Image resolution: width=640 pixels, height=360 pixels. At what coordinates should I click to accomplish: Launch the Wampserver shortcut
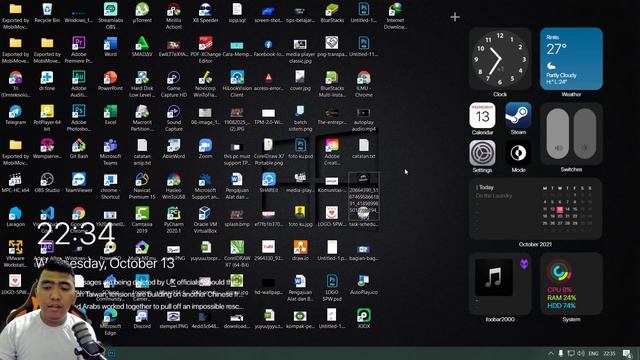(47, 148)
